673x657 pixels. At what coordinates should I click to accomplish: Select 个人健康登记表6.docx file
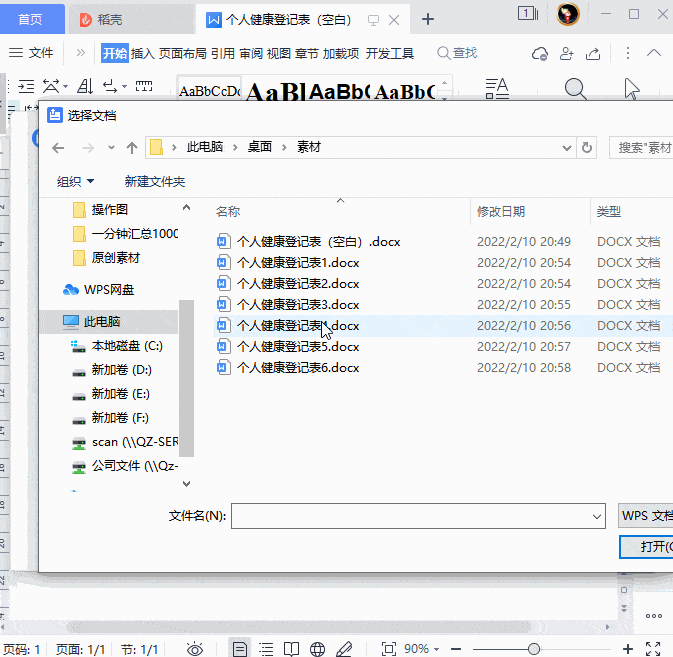pos(288,368)
